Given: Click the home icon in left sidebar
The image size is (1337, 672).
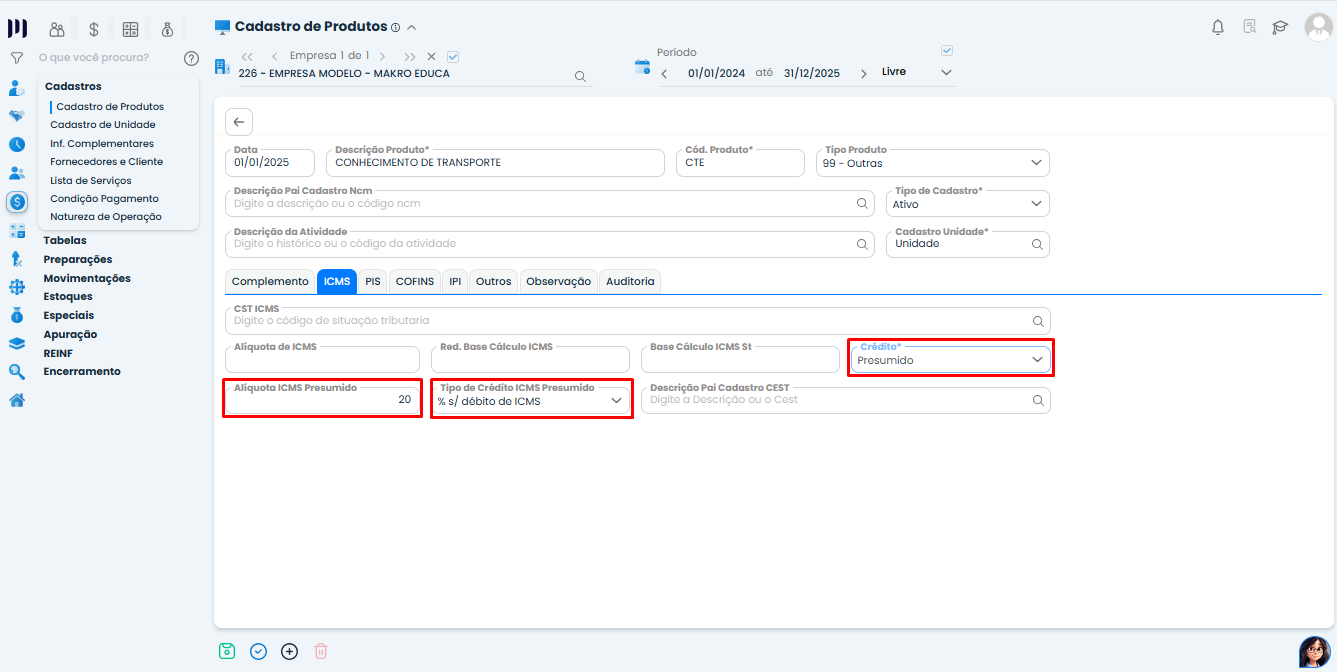Looking at the screenshot, I should [x=17, y=400].
